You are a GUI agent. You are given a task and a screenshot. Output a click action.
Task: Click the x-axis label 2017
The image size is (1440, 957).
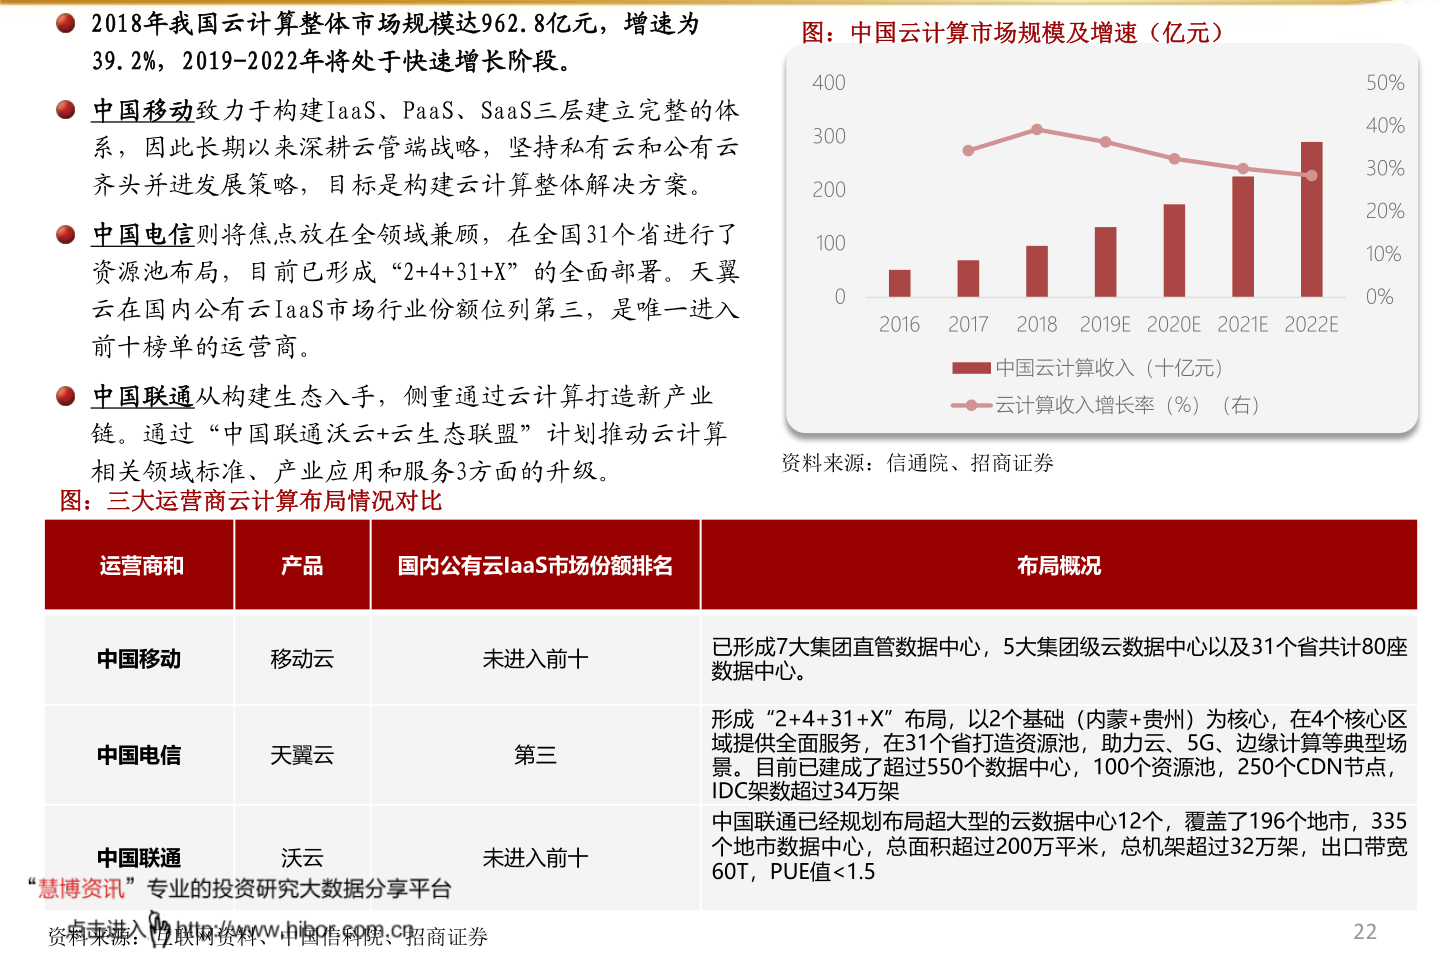[968, 324]
